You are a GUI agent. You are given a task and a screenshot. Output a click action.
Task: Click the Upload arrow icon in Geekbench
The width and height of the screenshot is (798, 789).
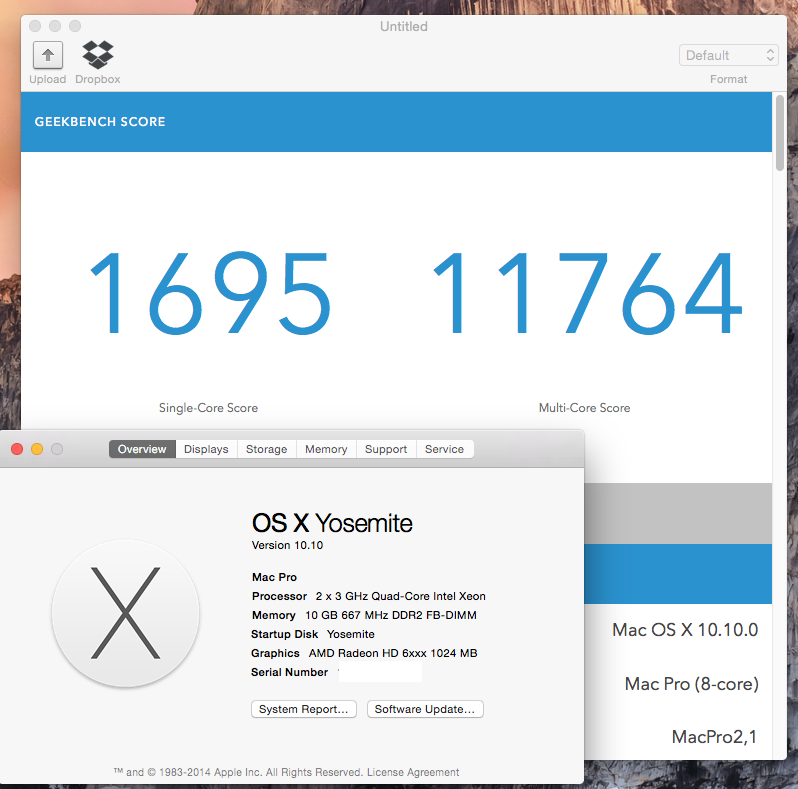point(48,55)
